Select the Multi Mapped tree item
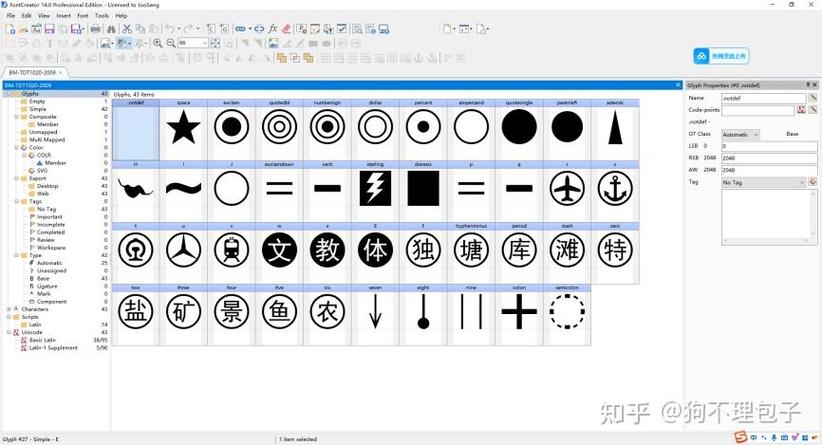Viewport: 822px width, 445px height. (x=47, y=140)
